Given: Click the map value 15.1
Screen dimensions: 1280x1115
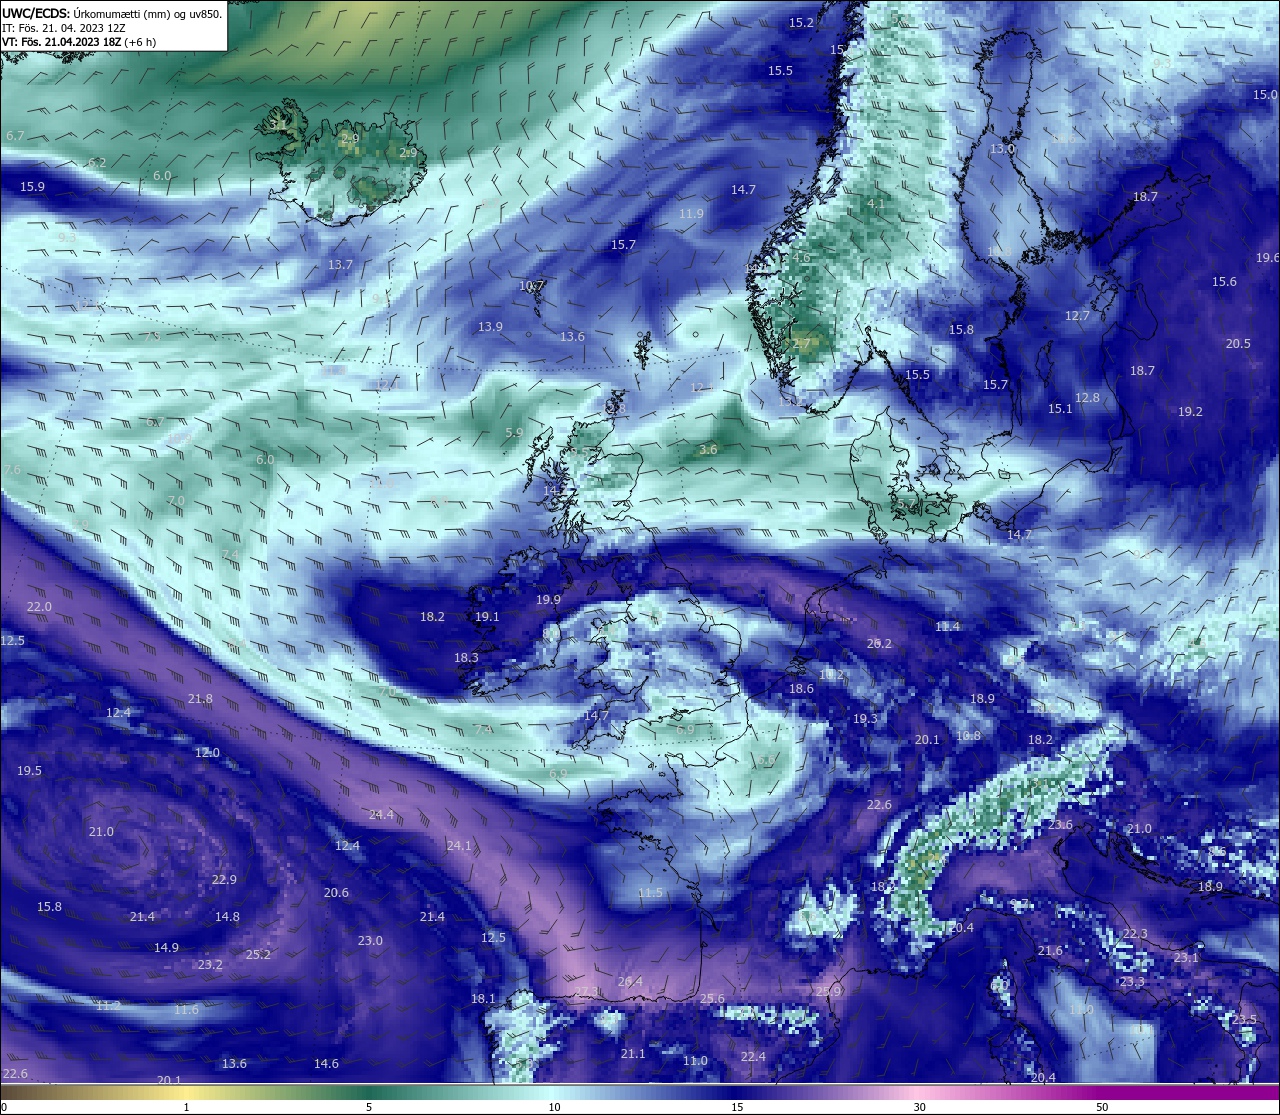Looking at the screenshot, I should (x=1060, y=408).
